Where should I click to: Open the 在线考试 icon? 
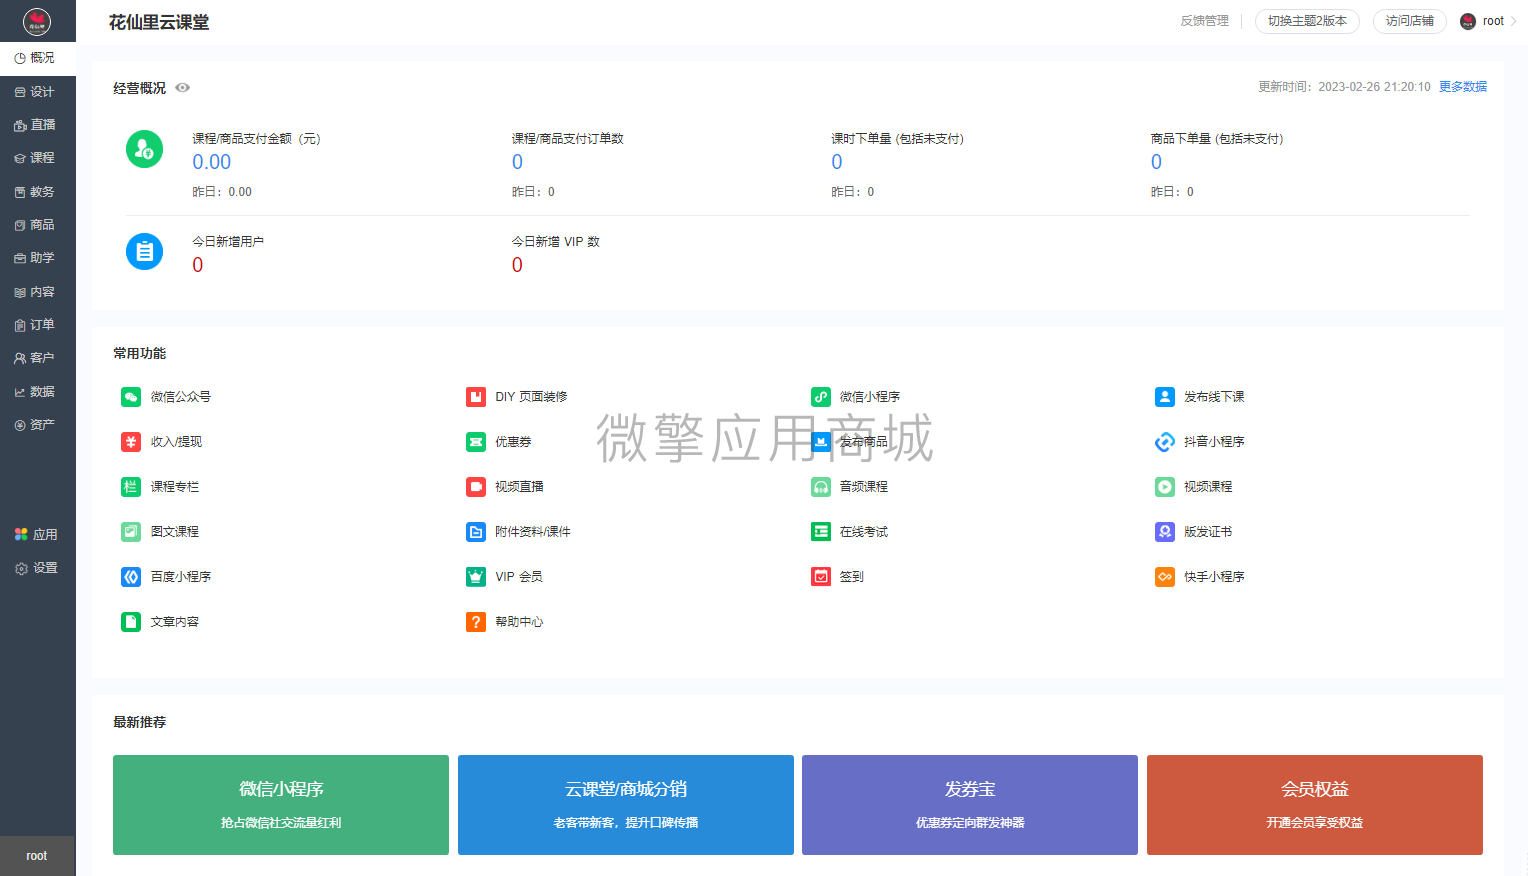coord(821,532)
